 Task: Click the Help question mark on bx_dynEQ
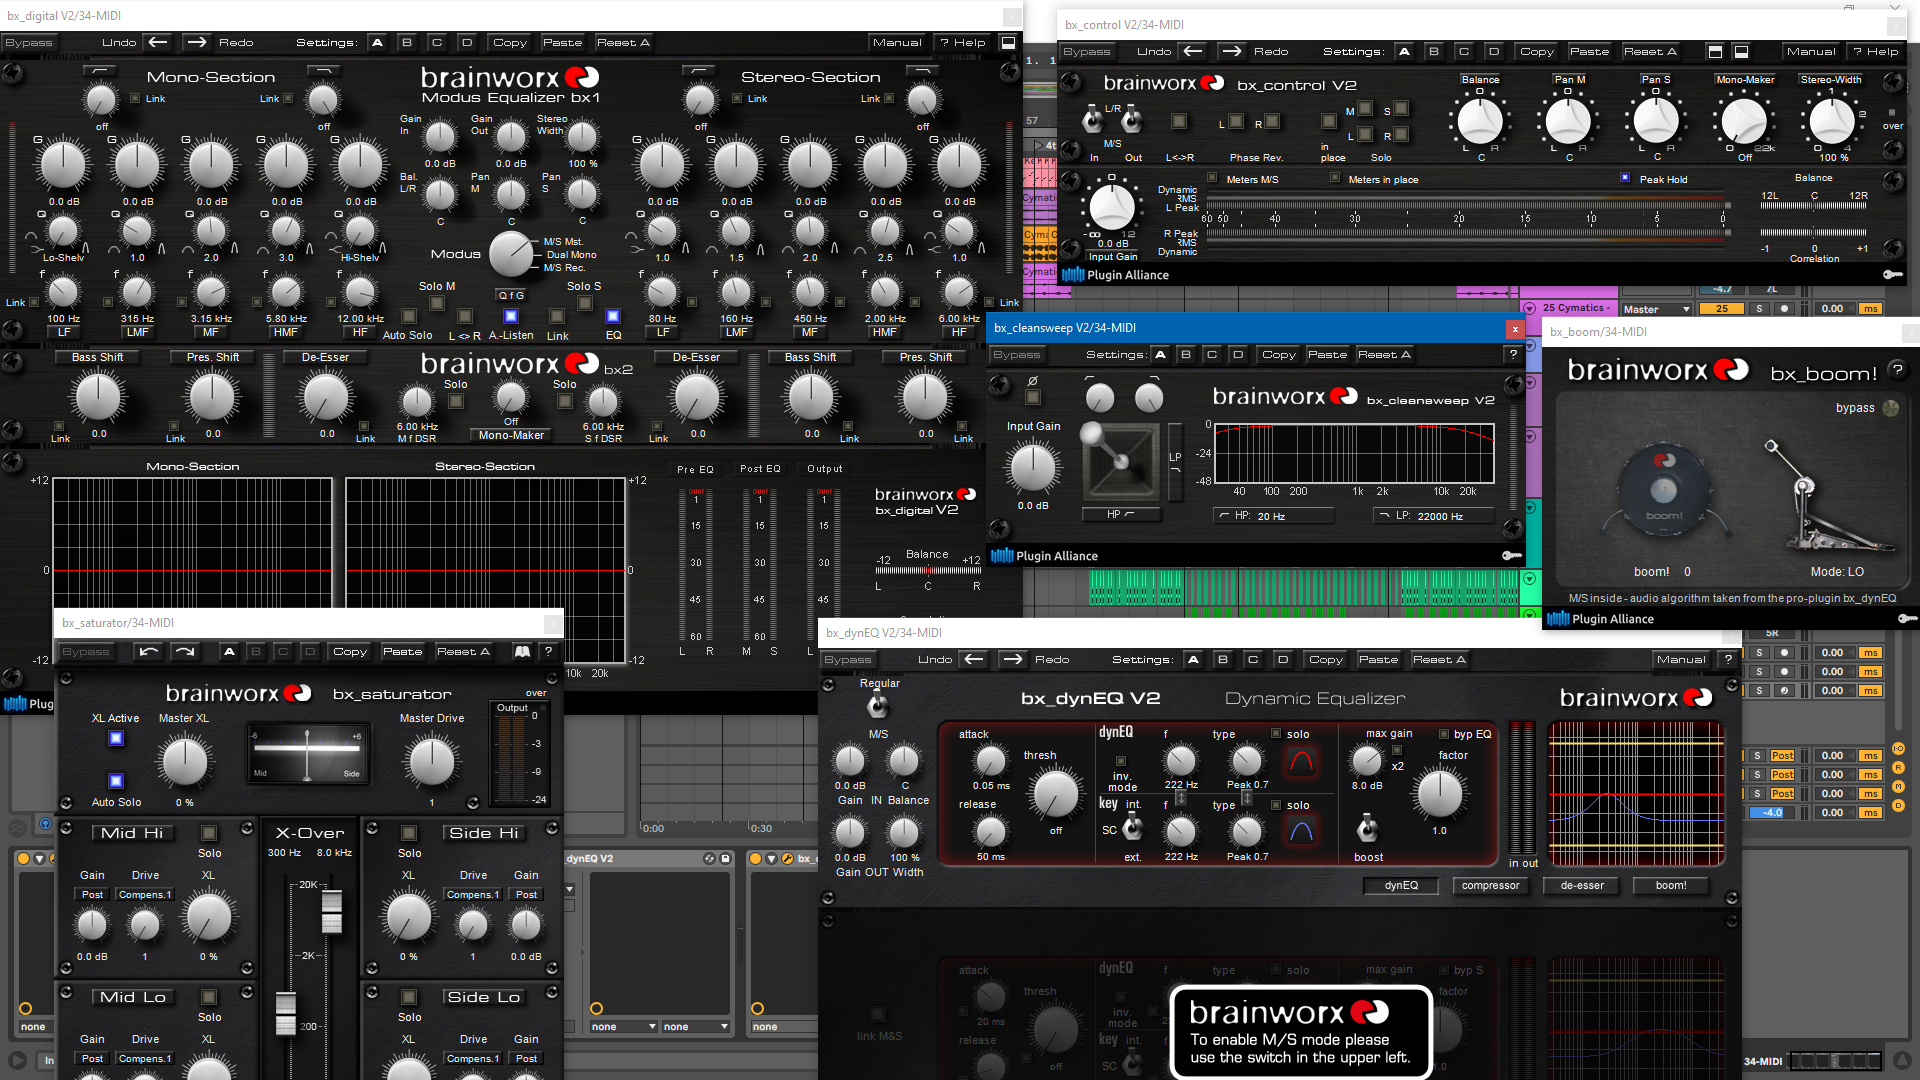point(1728,659)
